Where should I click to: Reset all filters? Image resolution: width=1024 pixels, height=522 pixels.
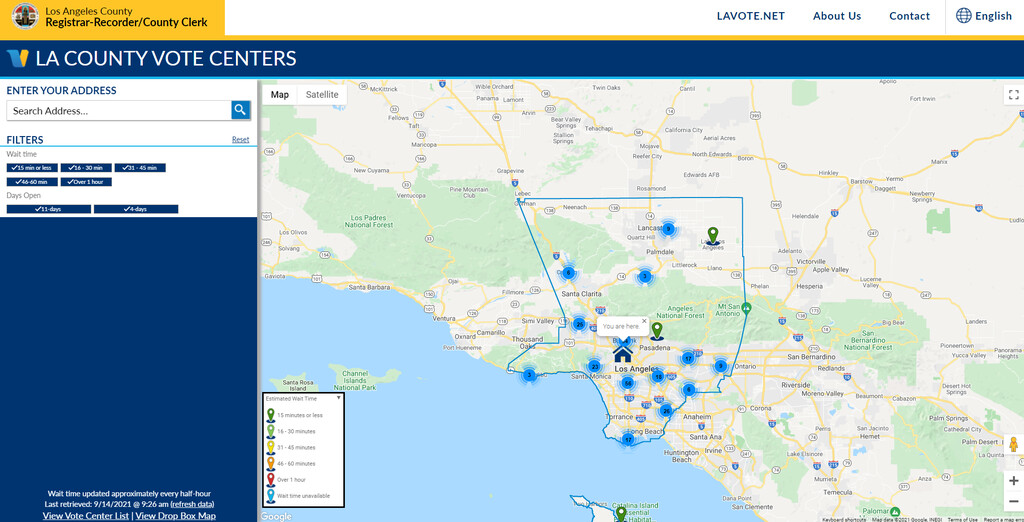[x=240, y=139]
